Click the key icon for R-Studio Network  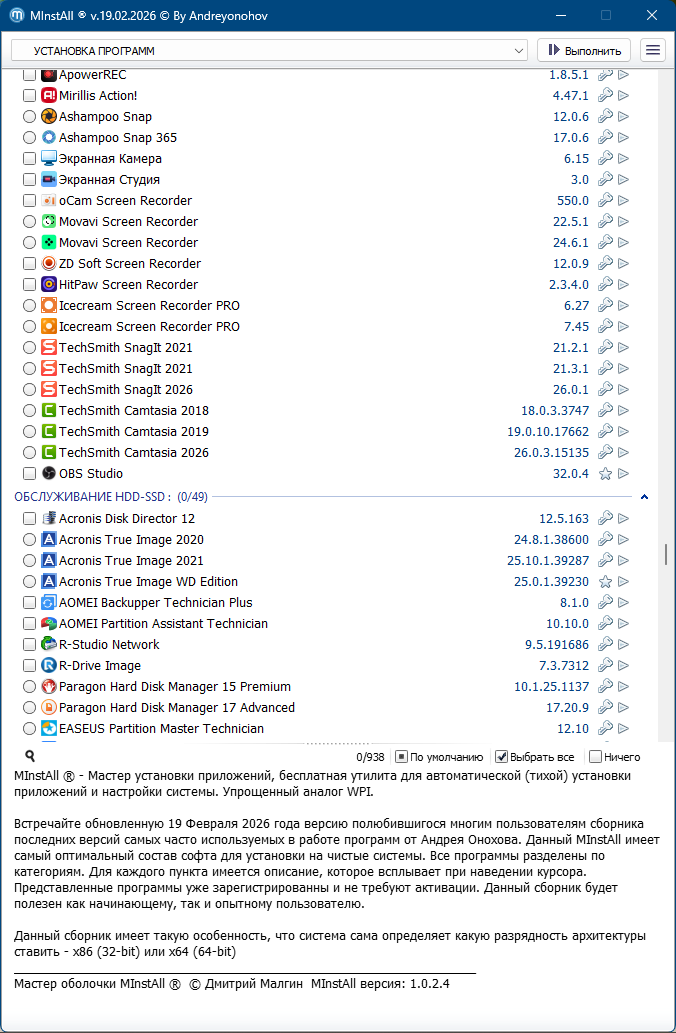[605, 645]
